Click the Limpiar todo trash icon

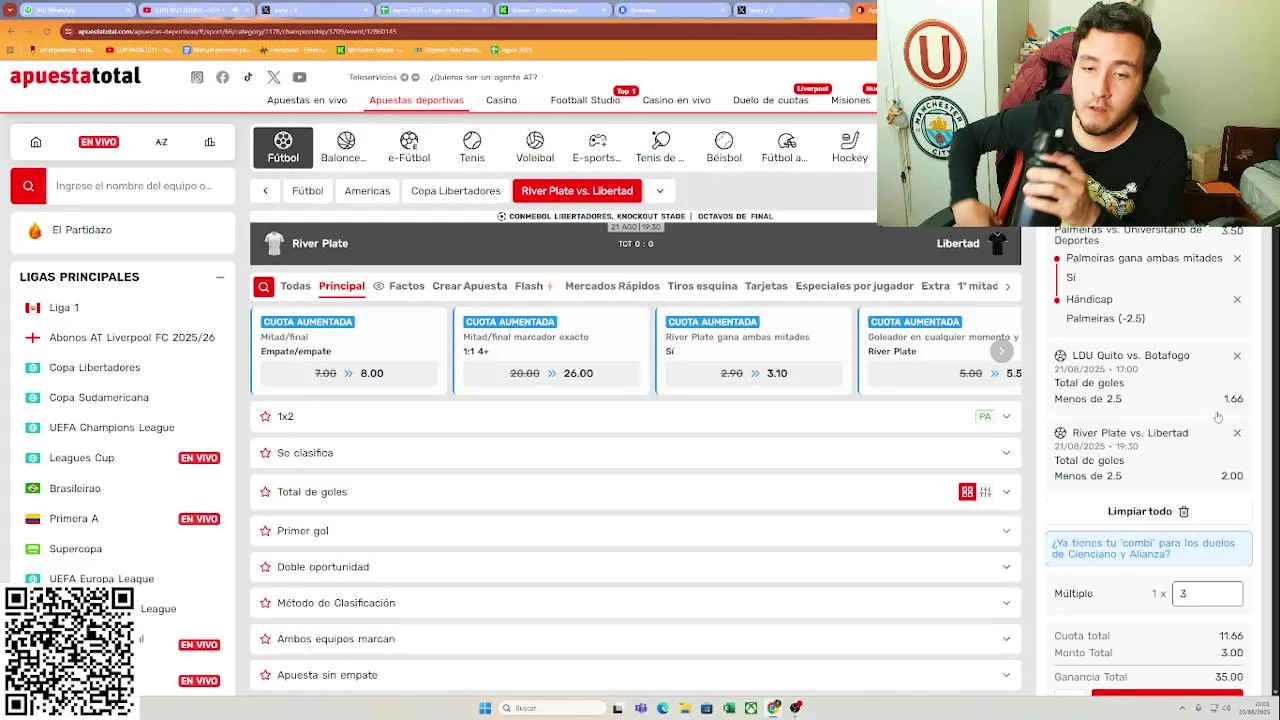(x=1184, y=511)
